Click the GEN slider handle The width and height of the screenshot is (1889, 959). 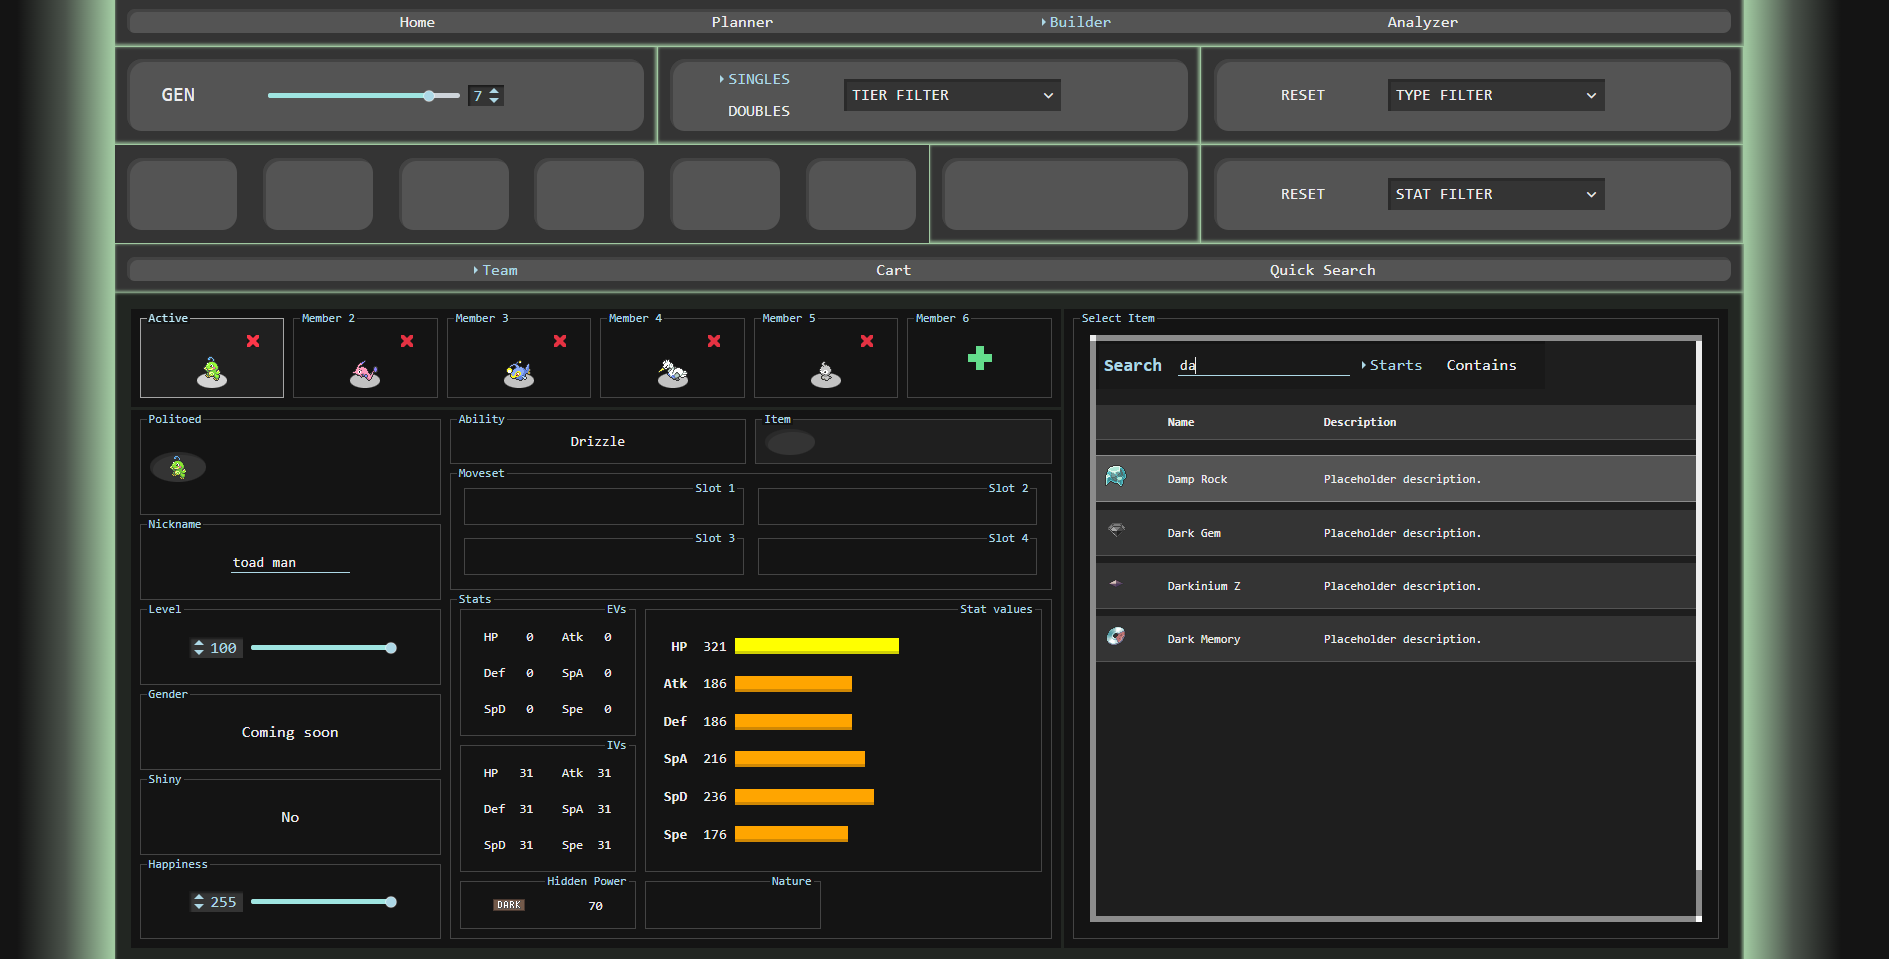[429, 96]
